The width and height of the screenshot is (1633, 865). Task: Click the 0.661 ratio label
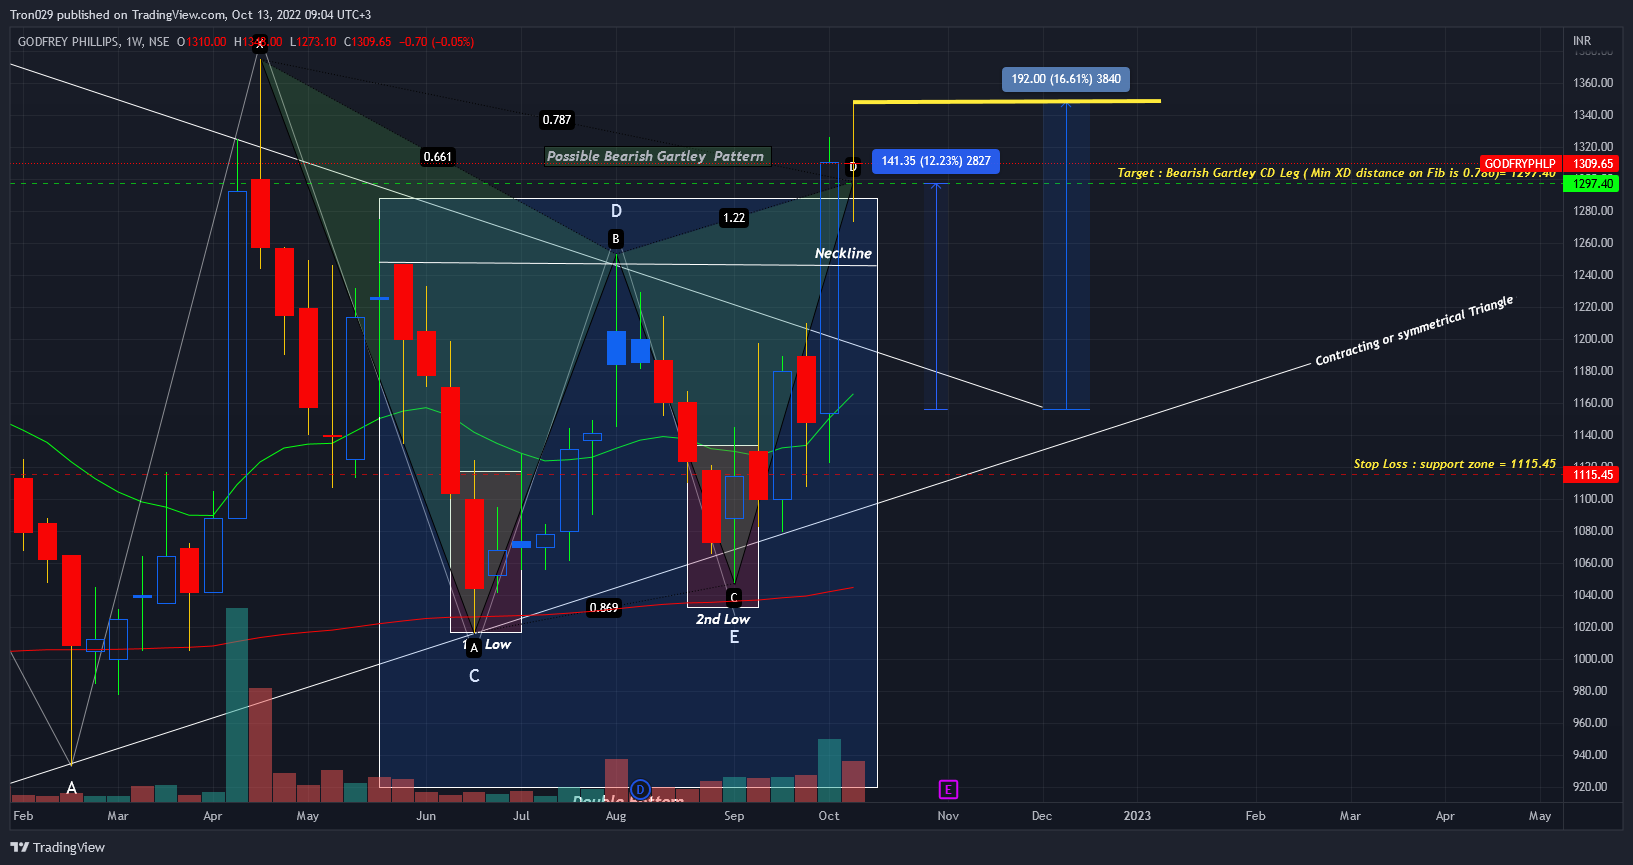coord(438,157)
